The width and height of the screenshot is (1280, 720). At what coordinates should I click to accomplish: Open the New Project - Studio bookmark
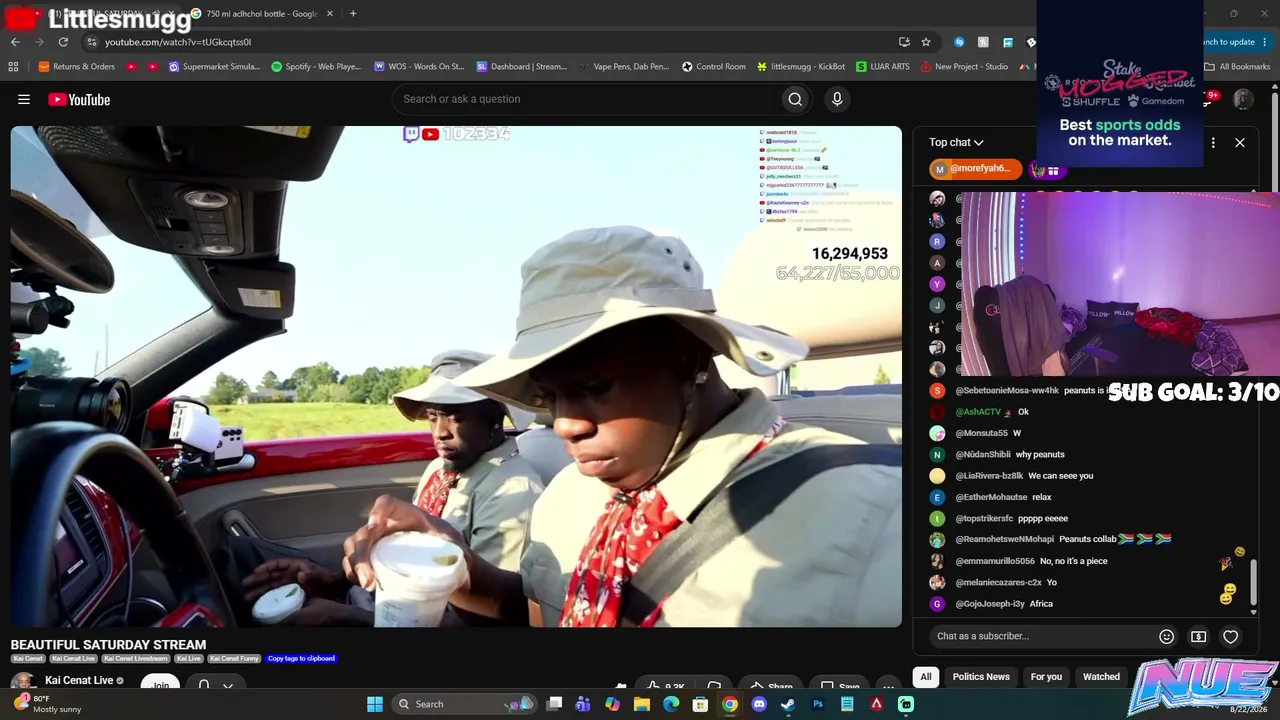965,67
